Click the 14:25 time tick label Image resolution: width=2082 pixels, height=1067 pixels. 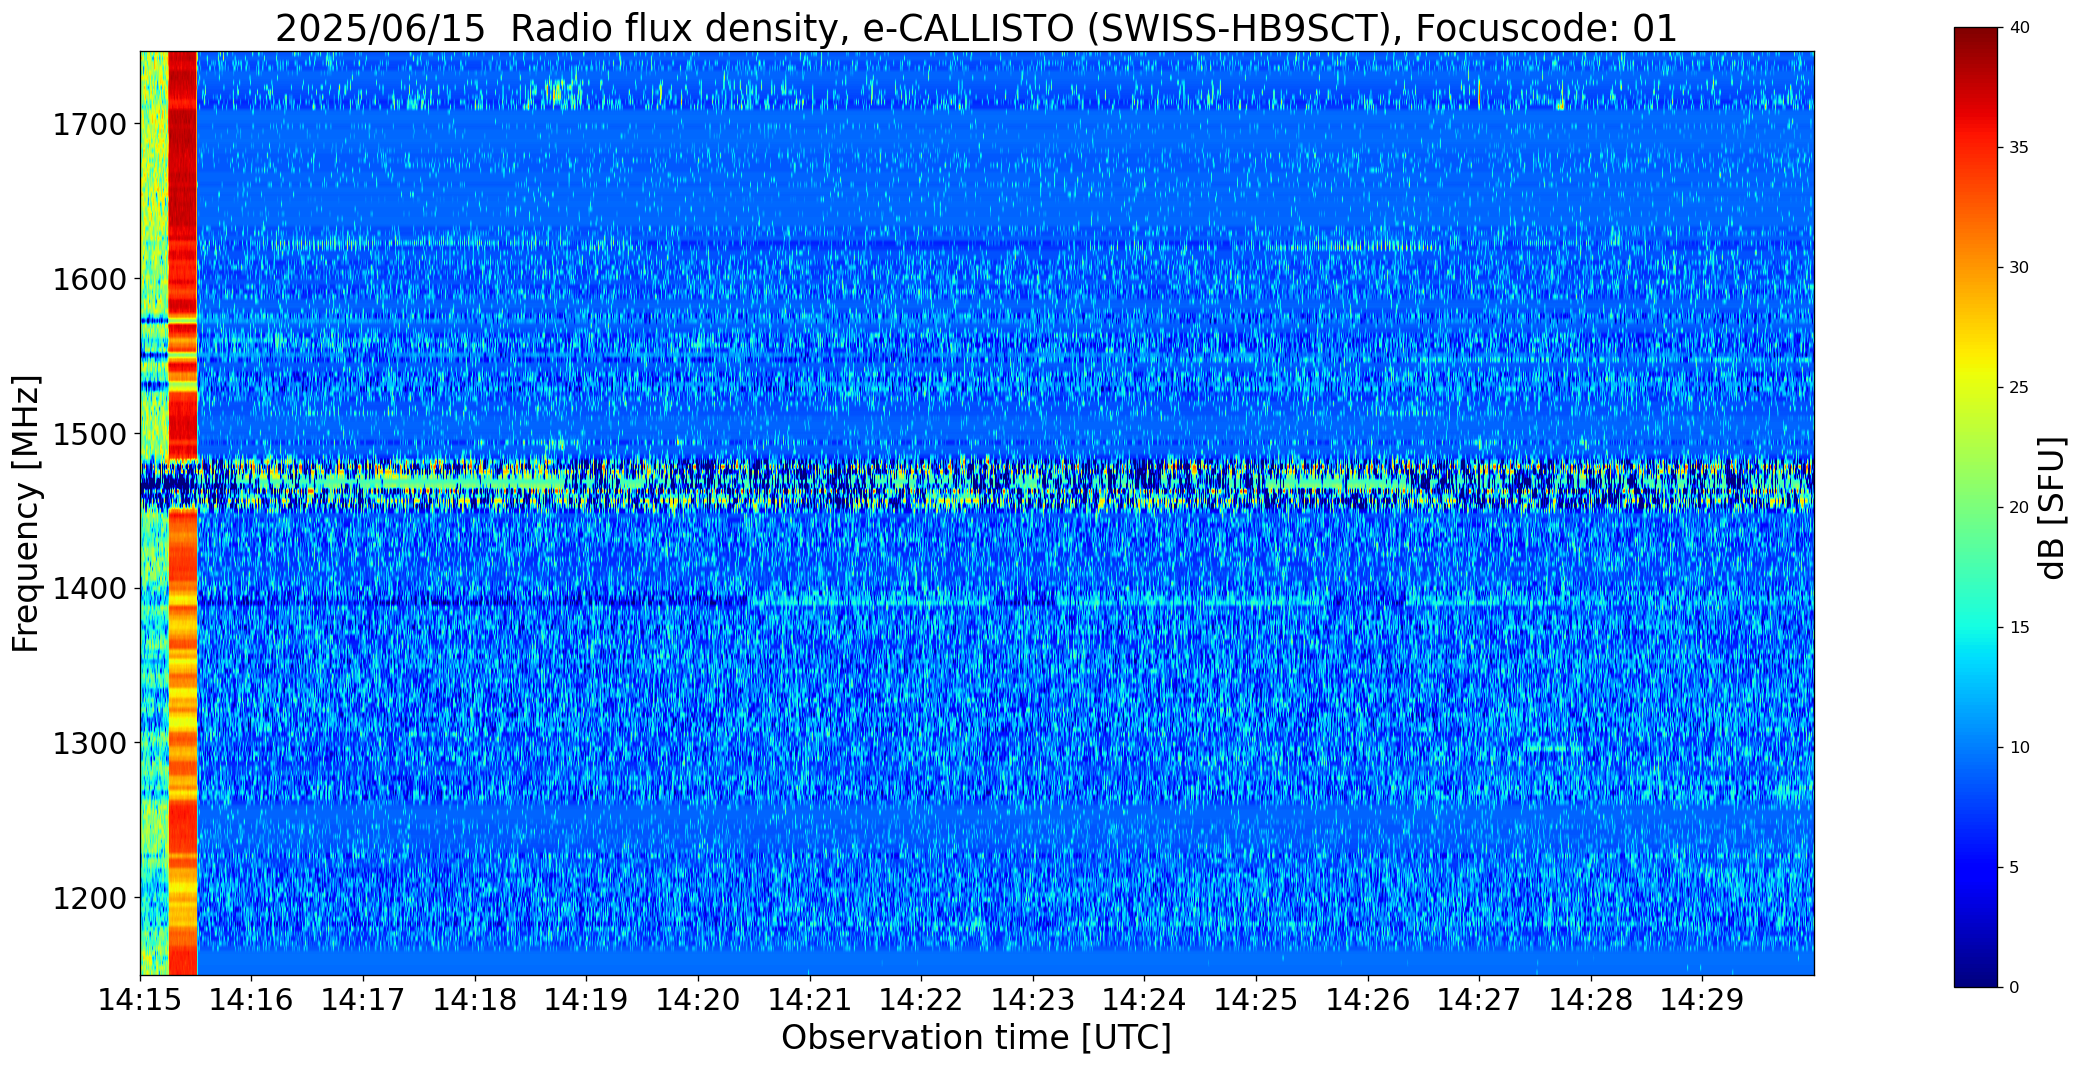pyautogui.click(x=1256, y=999)
